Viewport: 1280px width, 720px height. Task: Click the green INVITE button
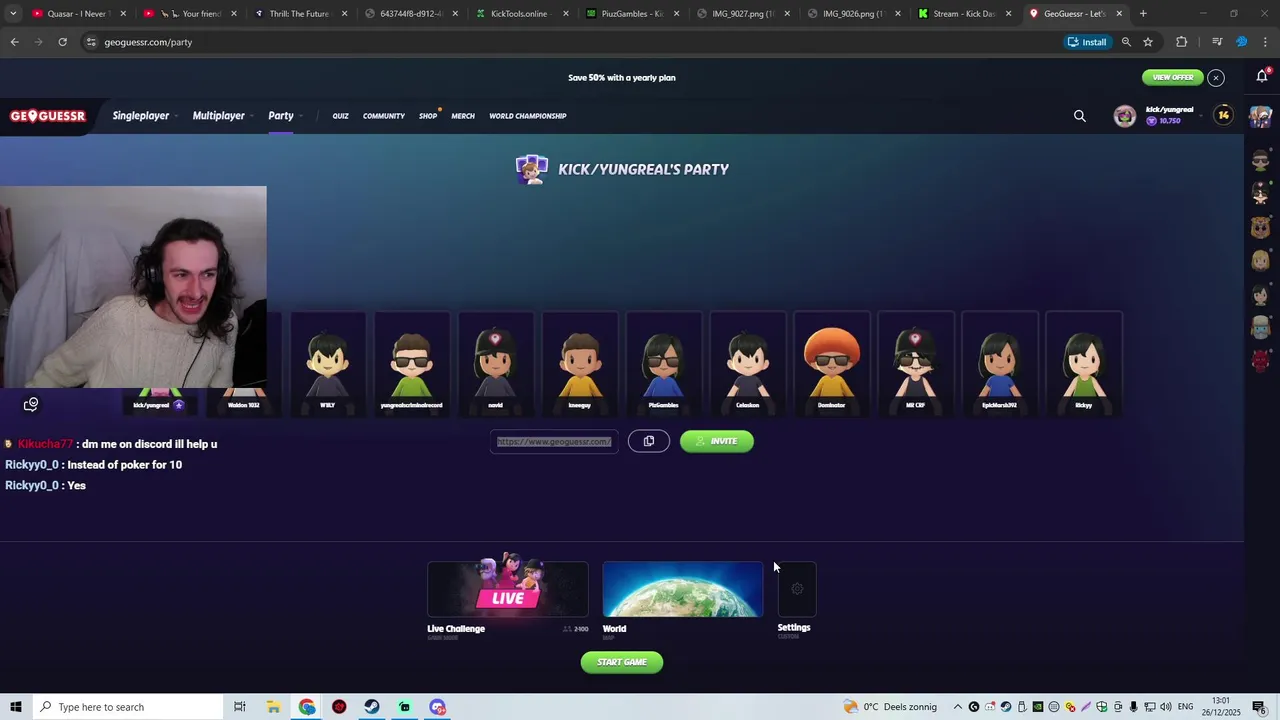[717, 441]
